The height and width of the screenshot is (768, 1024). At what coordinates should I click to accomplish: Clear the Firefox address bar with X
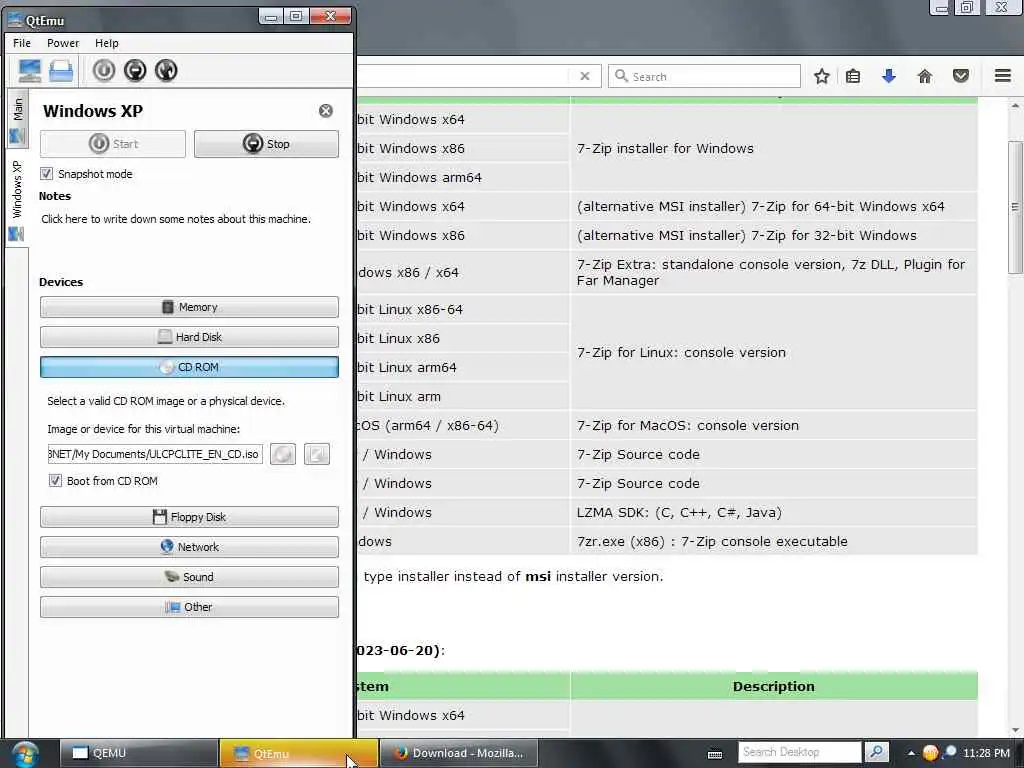585,76
